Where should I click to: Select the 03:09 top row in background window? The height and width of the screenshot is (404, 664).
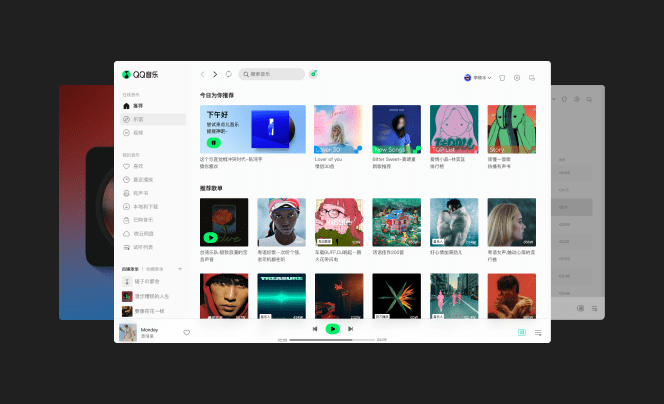point(572,173)
